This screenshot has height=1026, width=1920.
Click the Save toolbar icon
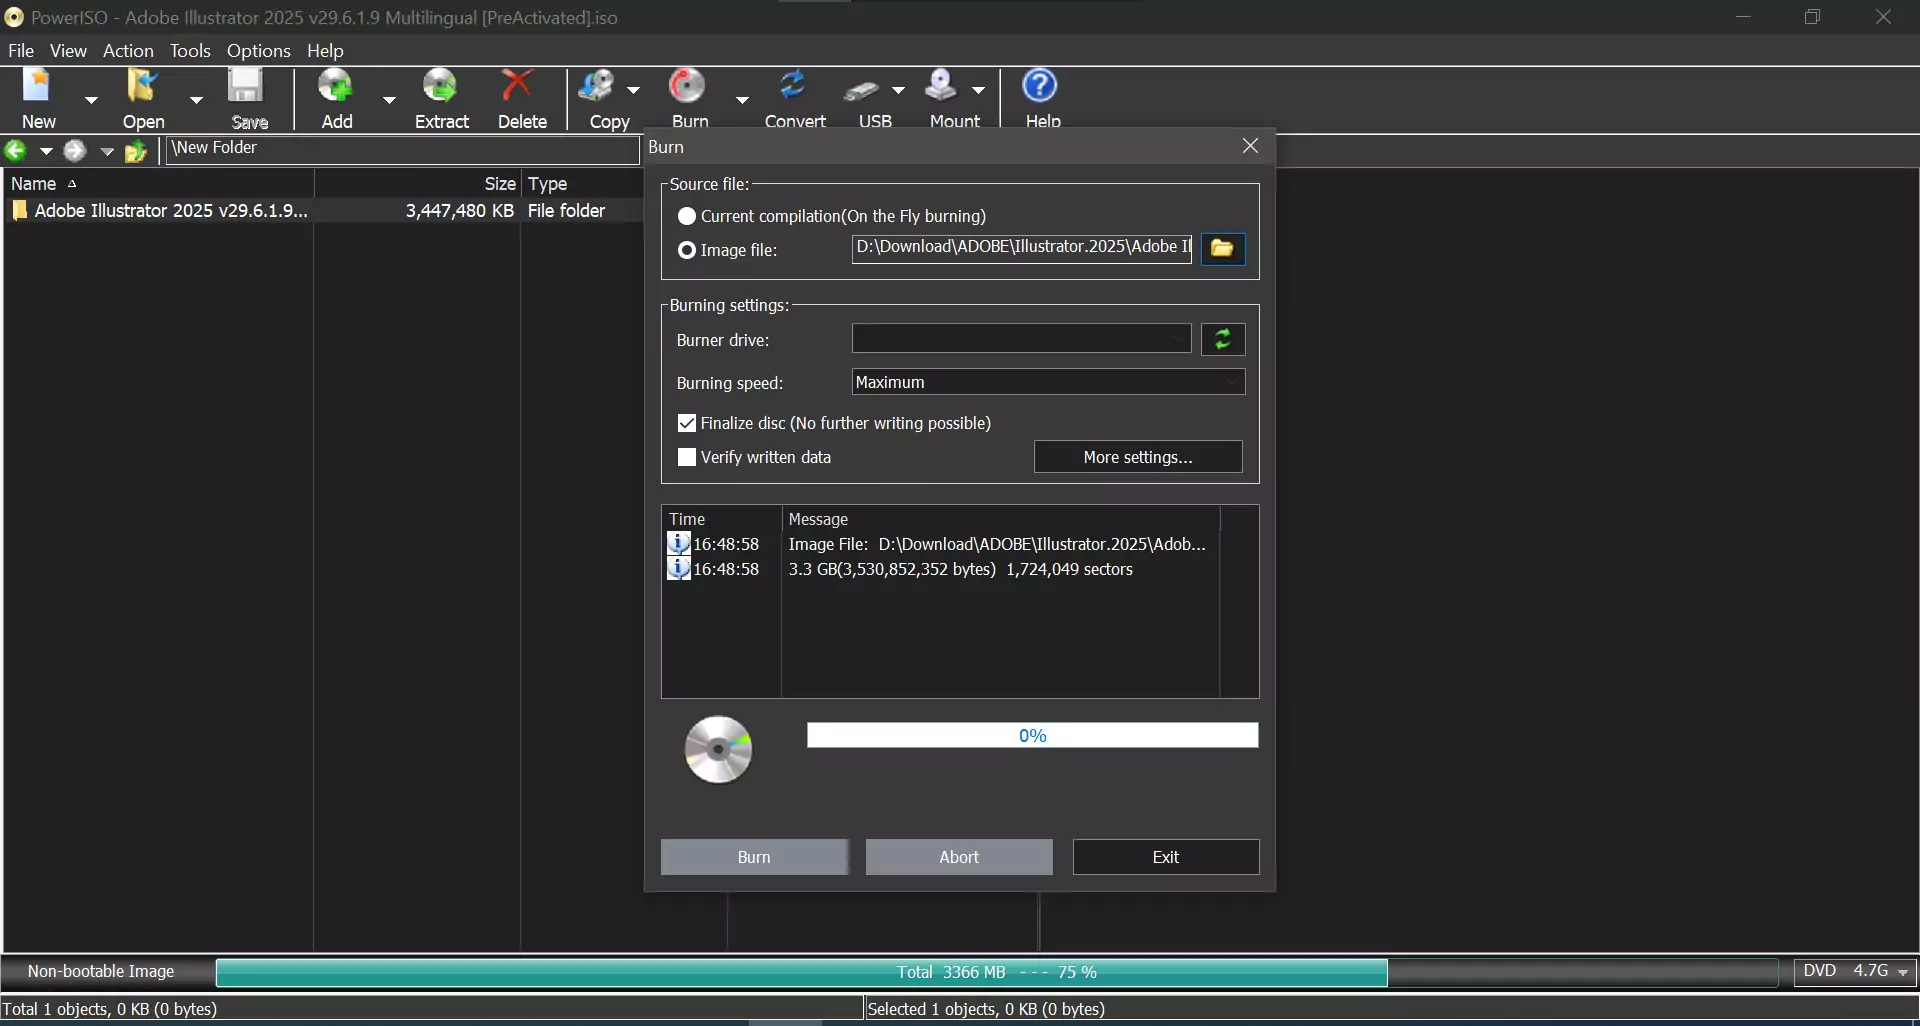[x=246, y=88]
